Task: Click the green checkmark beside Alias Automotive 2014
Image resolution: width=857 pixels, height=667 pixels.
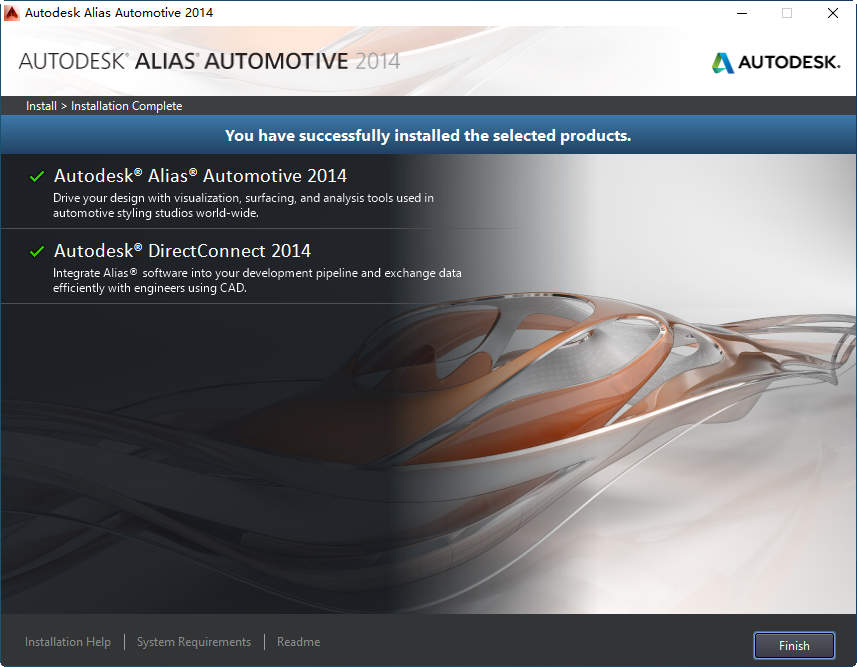Action: [x=37, y=177]
